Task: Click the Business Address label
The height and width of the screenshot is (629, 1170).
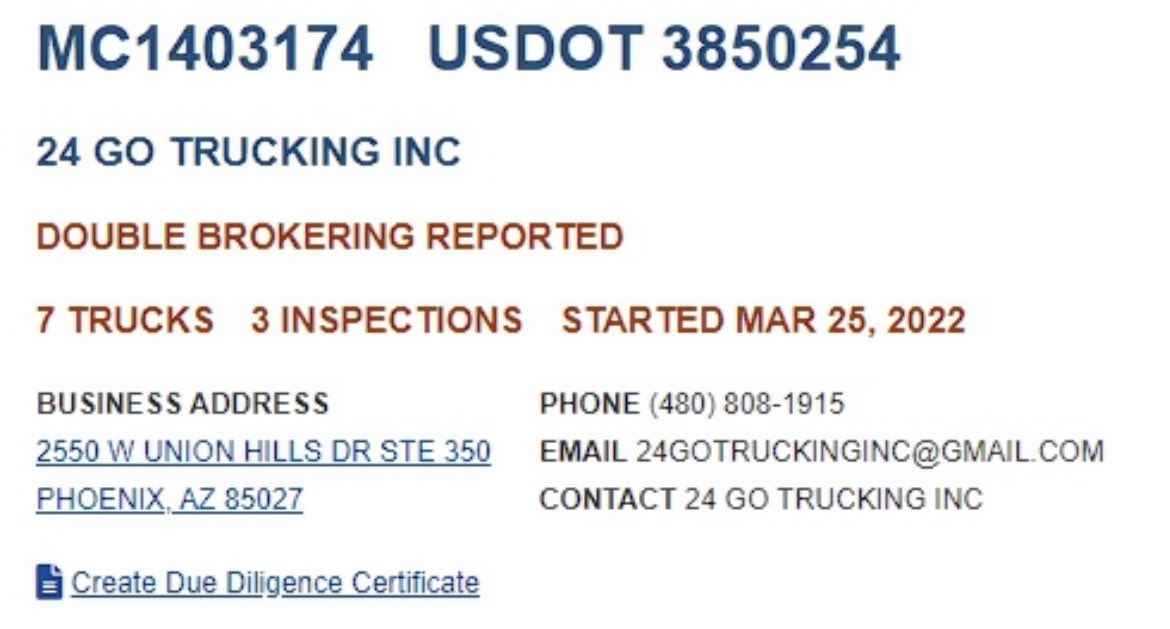Action: point(183,404)
